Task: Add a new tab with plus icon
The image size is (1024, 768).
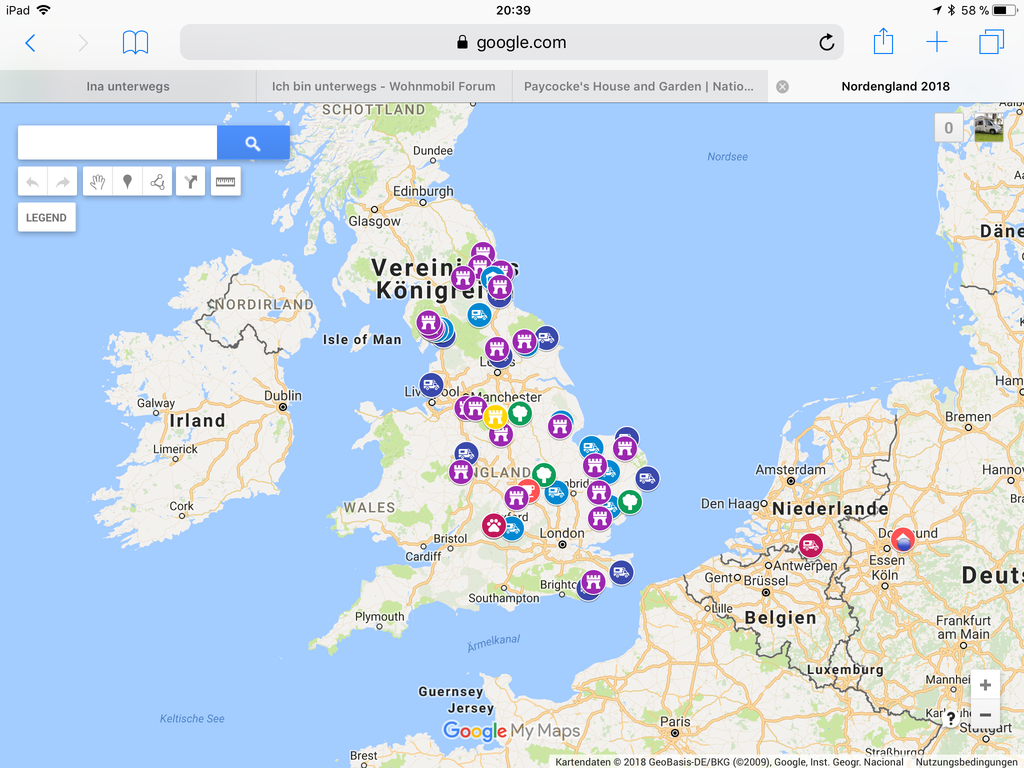Action: point(936,42)
